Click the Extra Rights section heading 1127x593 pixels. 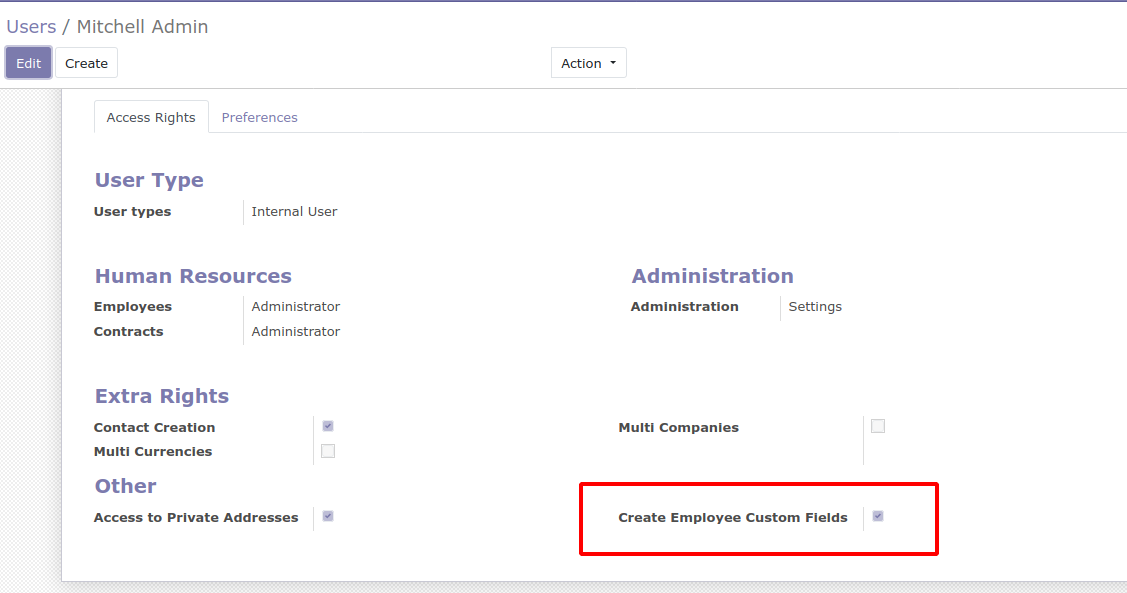(162, 396)
